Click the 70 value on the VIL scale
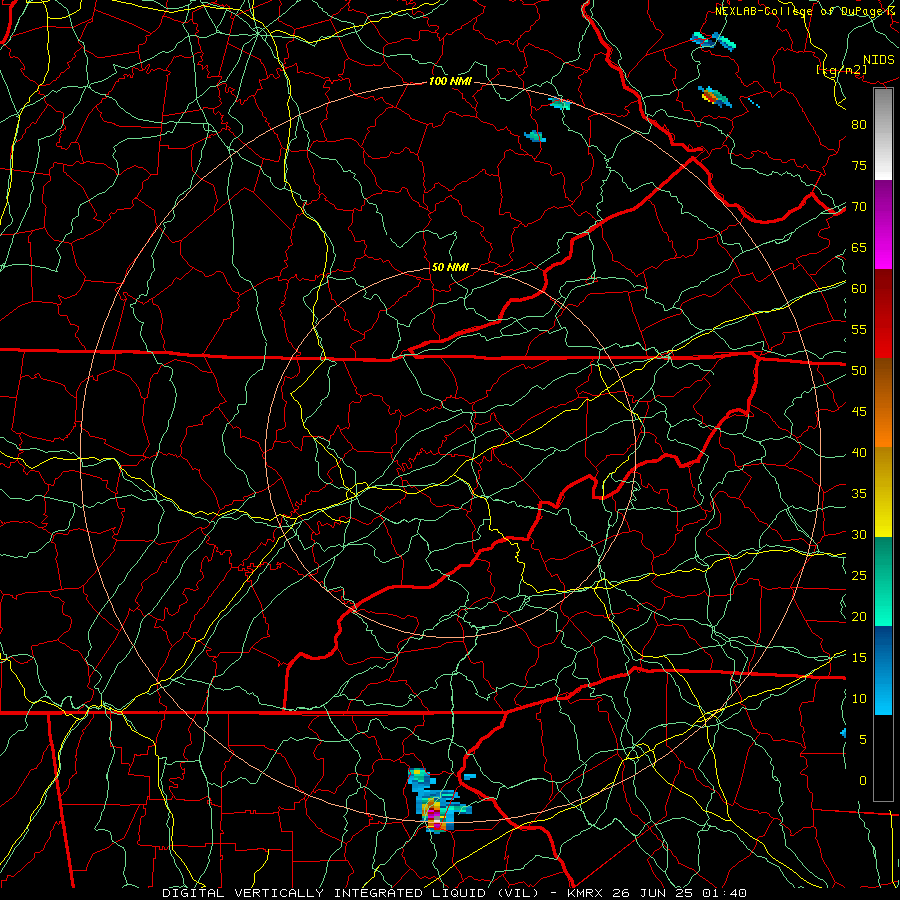Screen dimensions: 900x900 859,207
